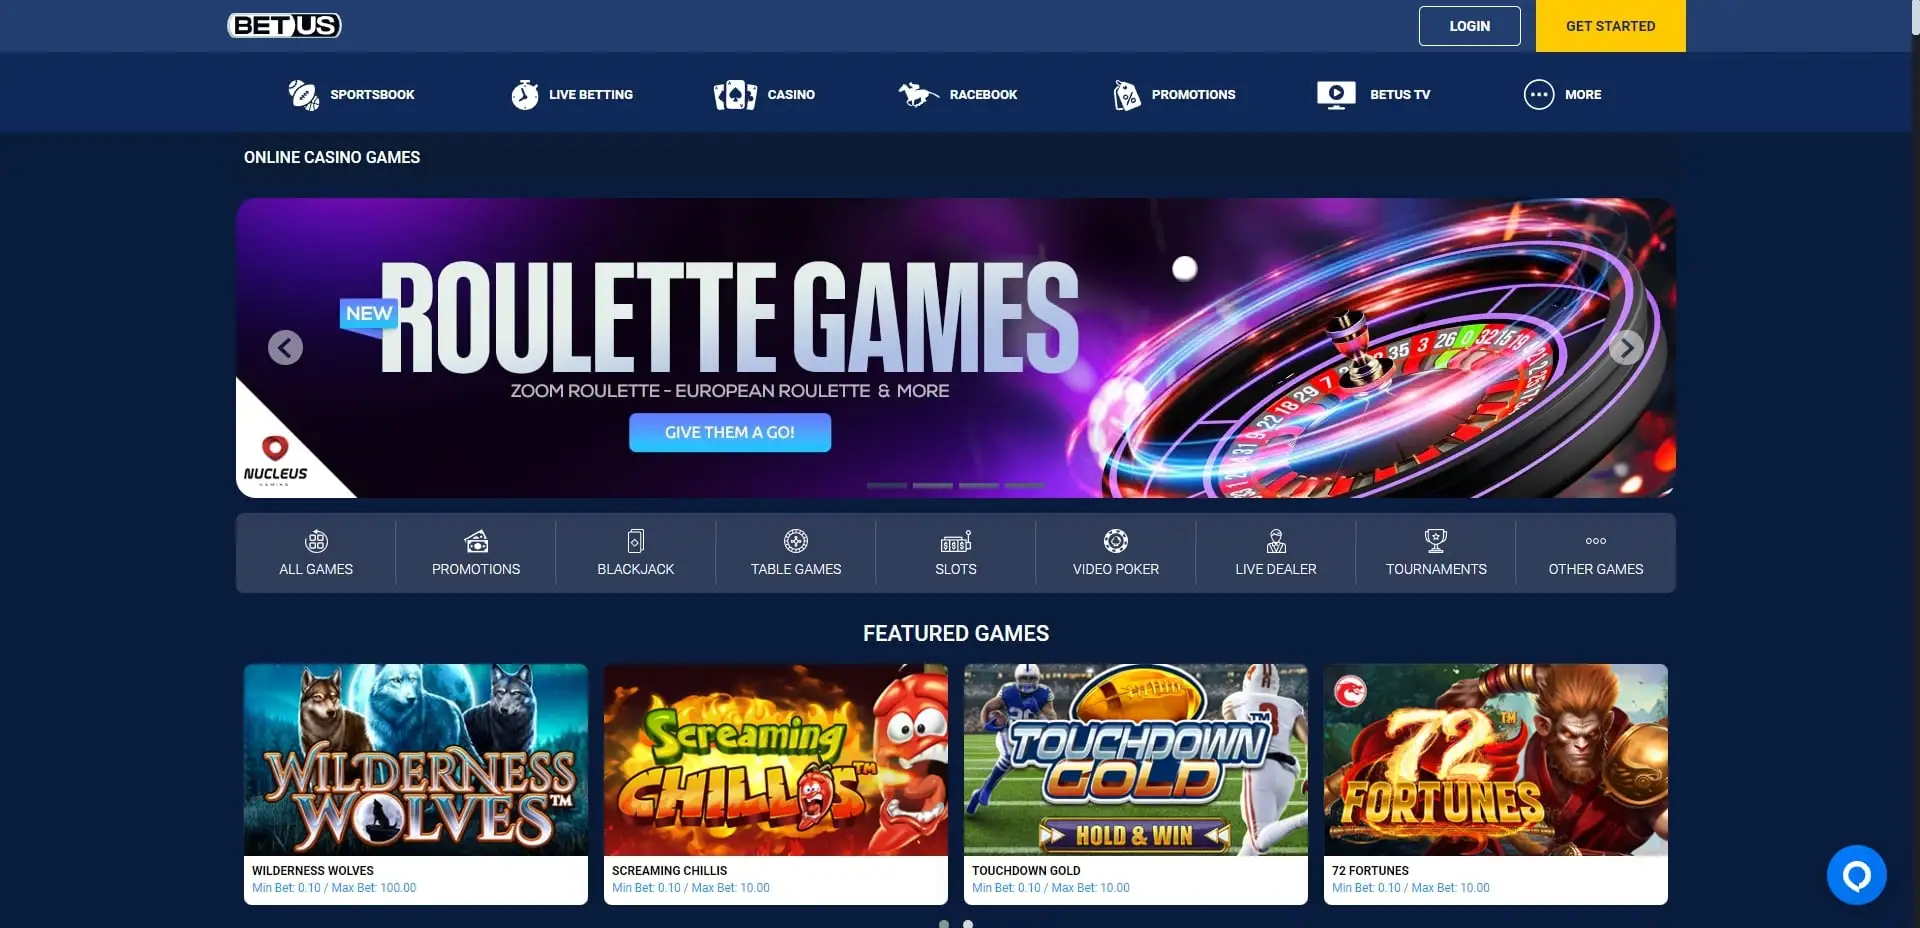1920x928 pixels.
Task: Select the Slots machine icon
Action: (955, 541)
